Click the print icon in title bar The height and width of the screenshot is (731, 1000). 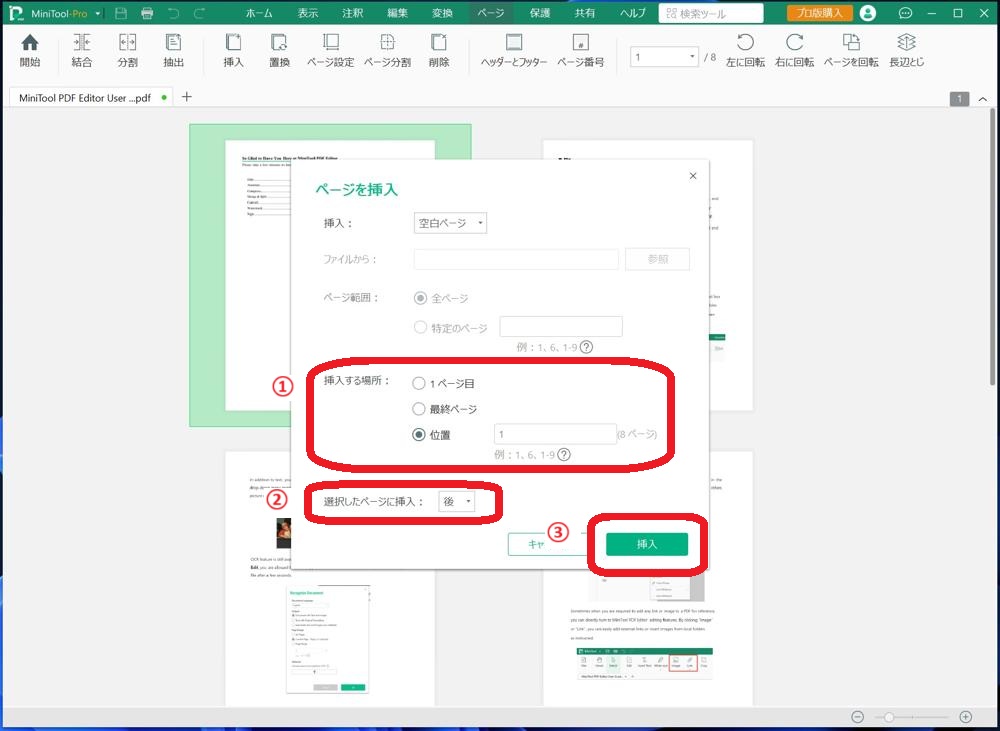coord(147,13)
